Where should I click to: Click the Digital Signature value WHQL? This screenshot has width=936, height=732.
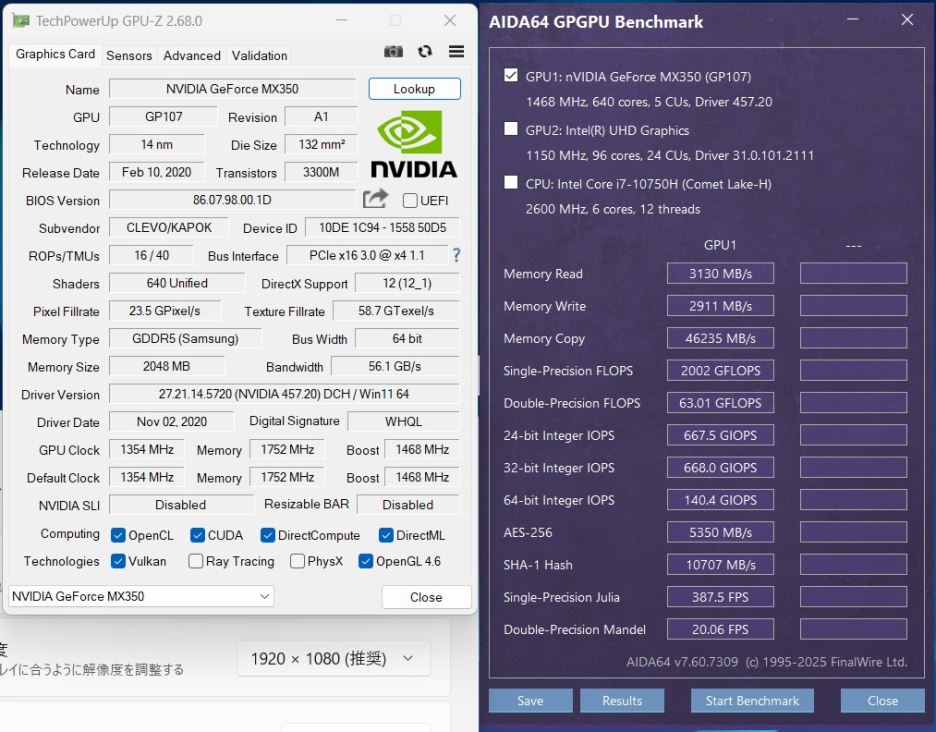(x=404, y=422)
